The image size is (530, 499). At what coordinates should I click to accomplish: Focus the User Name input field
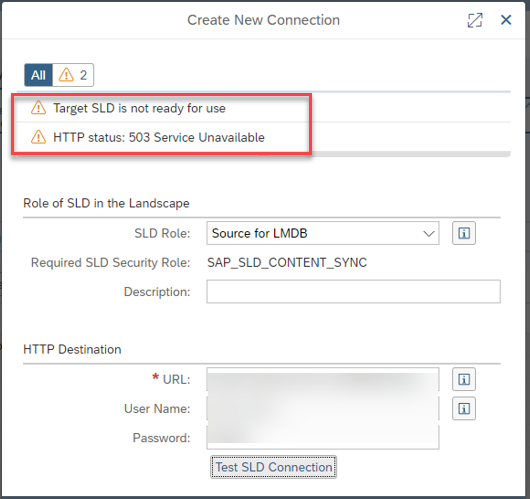(323, 408)
